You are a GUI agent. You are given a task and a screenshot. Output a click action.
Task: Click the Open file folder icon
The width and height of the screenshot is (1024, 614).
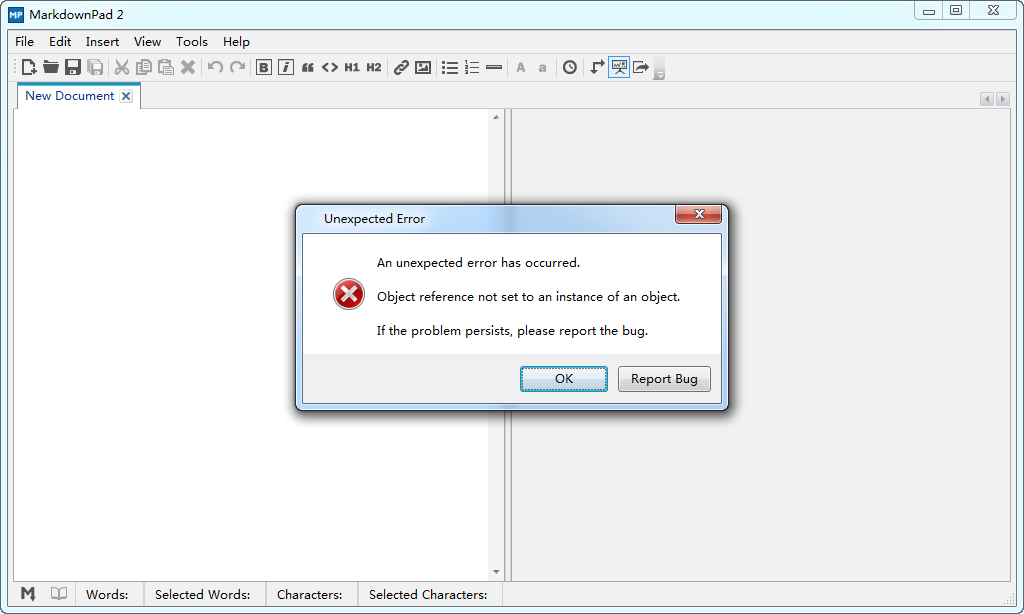(x=51, y=67)
